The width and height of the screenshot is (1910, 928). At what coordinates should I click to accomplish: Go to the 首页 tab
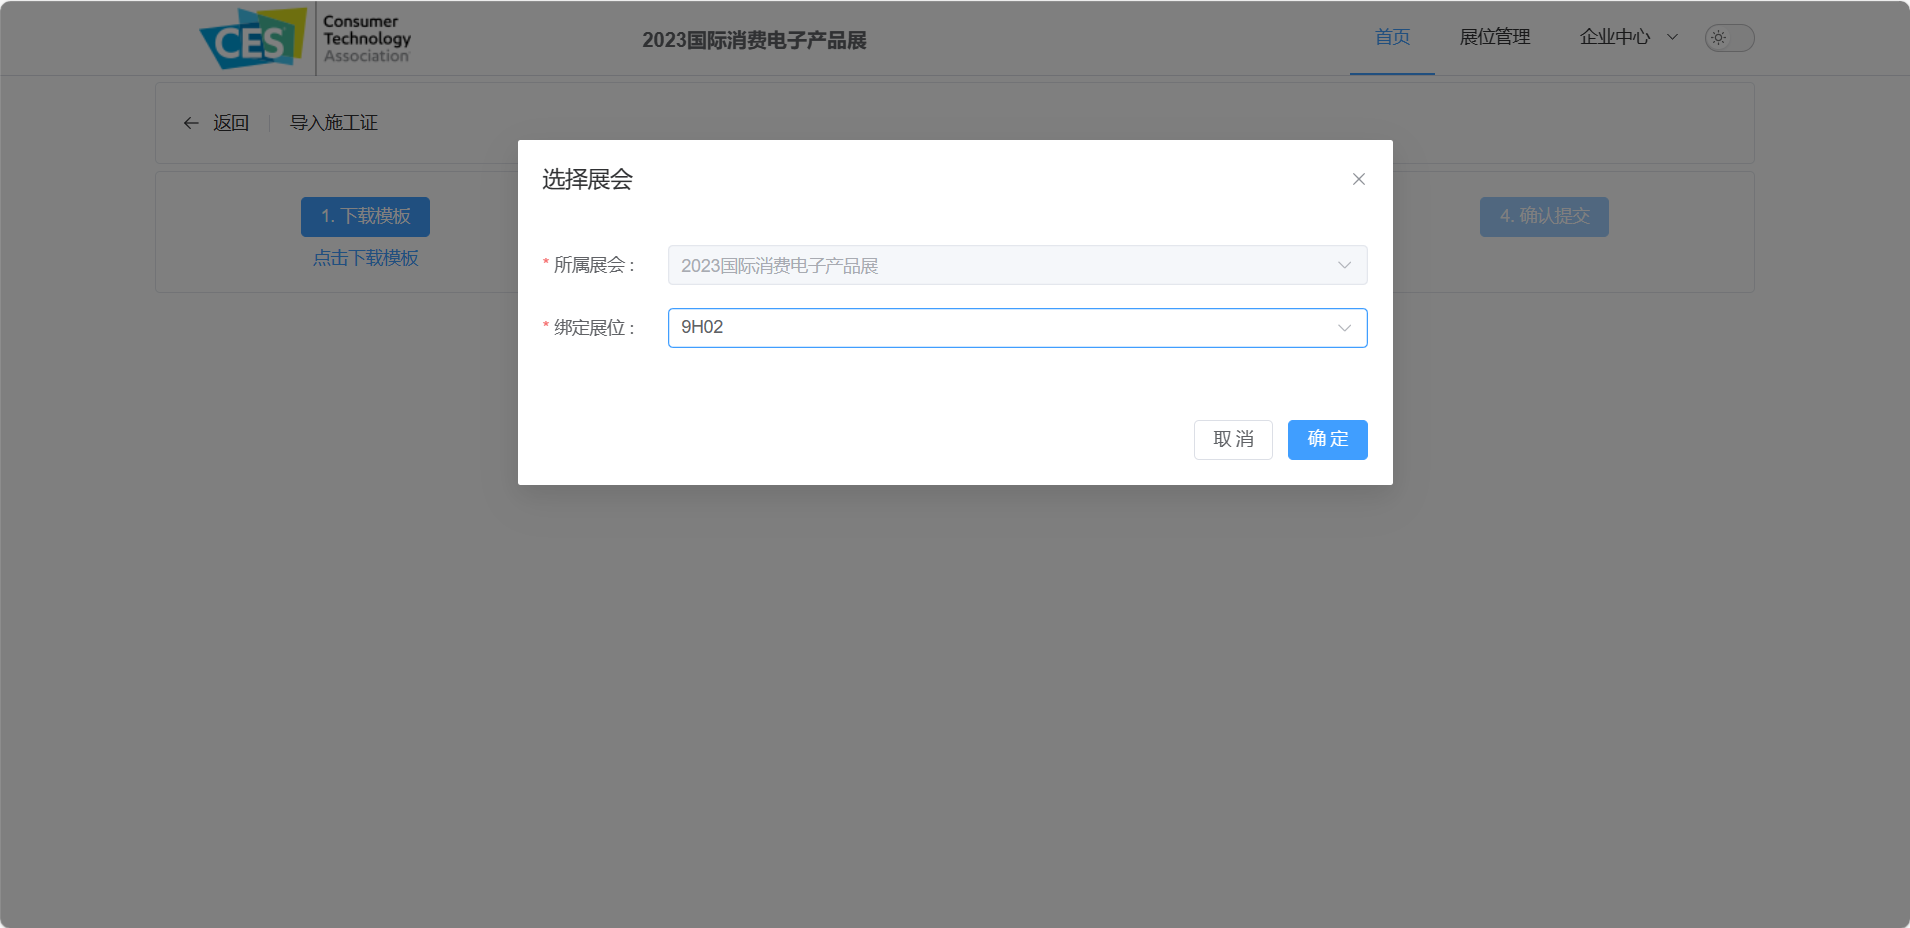pos(1392,37)
